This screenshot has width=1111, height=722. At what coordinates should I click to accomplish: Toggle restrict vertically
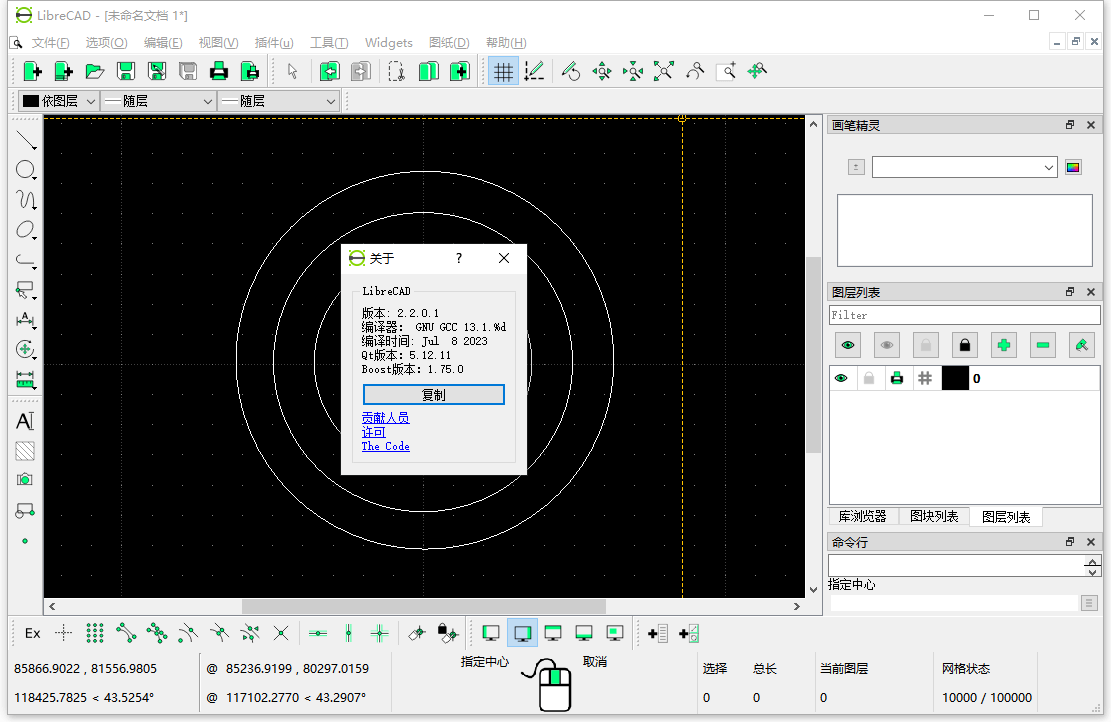[349, 633]
